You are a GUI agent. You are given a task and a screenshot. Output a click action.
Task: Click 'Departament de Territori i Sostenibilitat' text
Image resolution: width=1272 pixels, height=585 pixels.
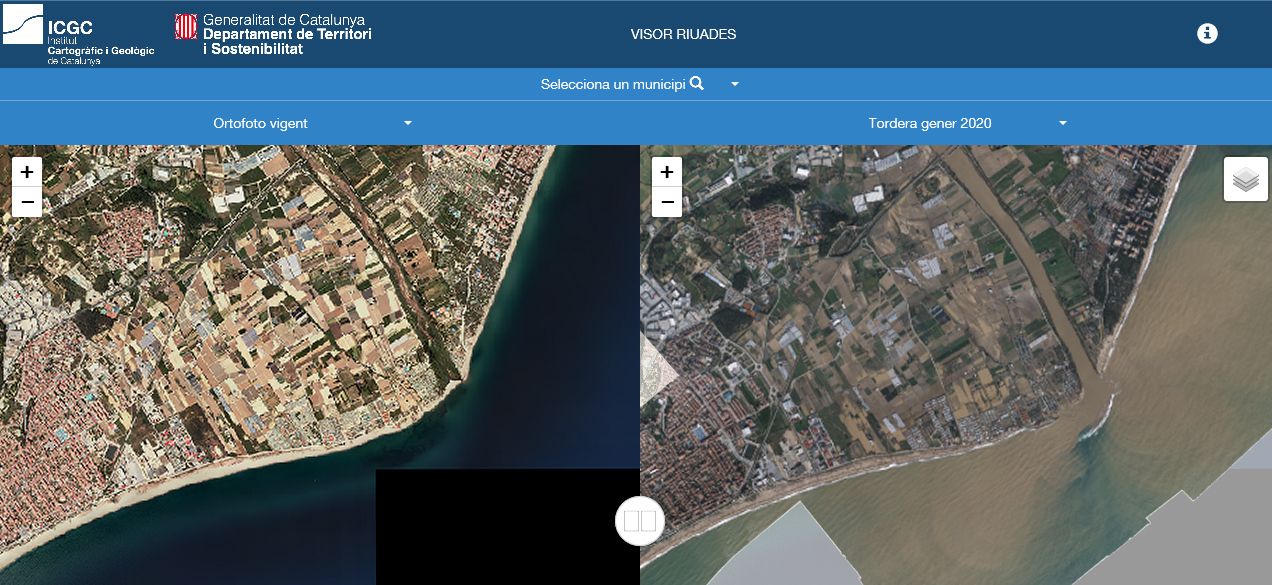[x=286, y=41]
